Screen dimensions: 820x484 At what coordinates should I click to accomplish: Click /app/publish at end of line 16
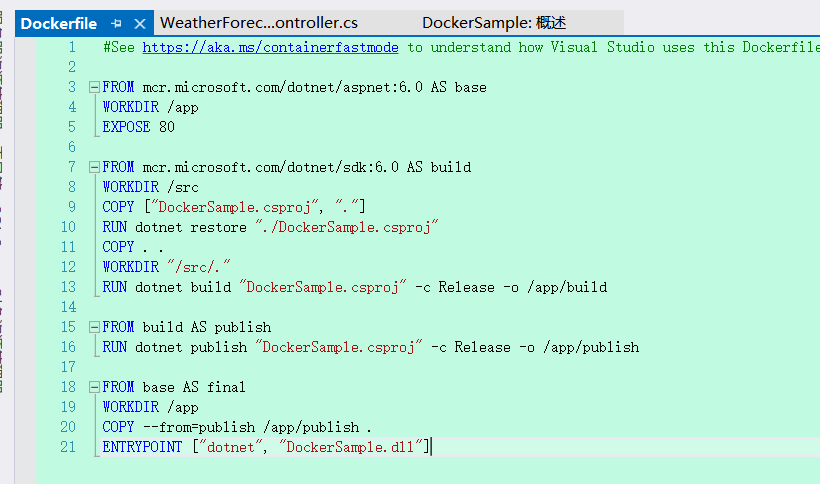point(591,348)
